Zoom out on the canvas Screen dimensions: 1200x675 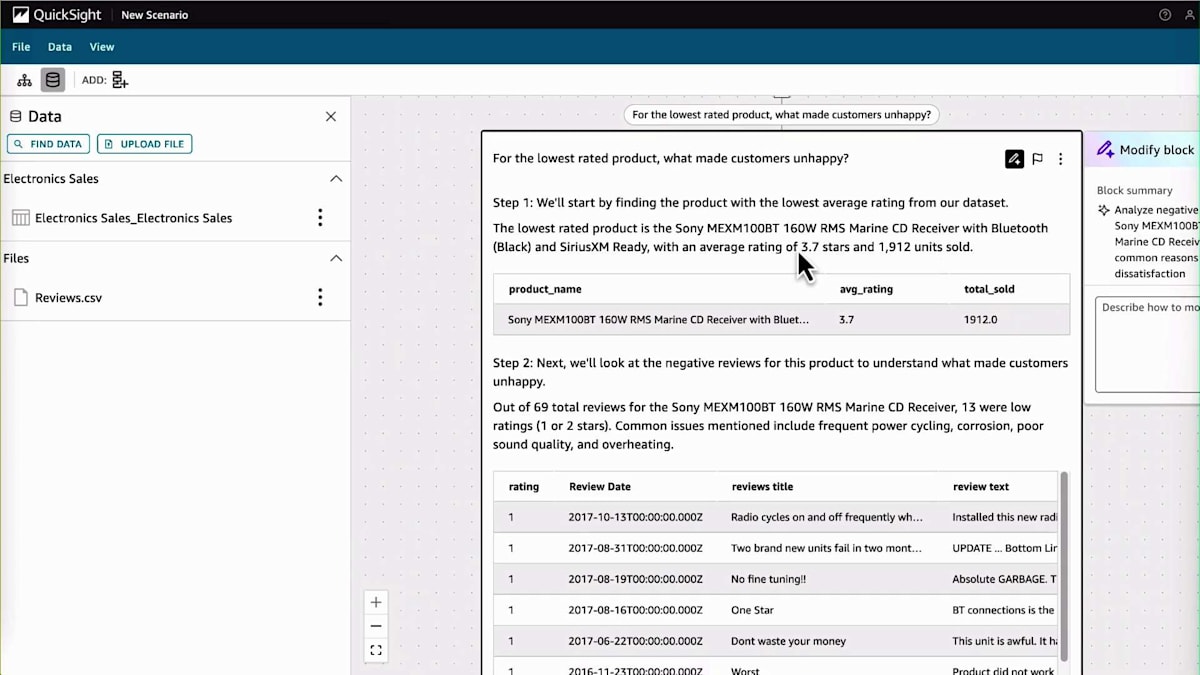376,626
